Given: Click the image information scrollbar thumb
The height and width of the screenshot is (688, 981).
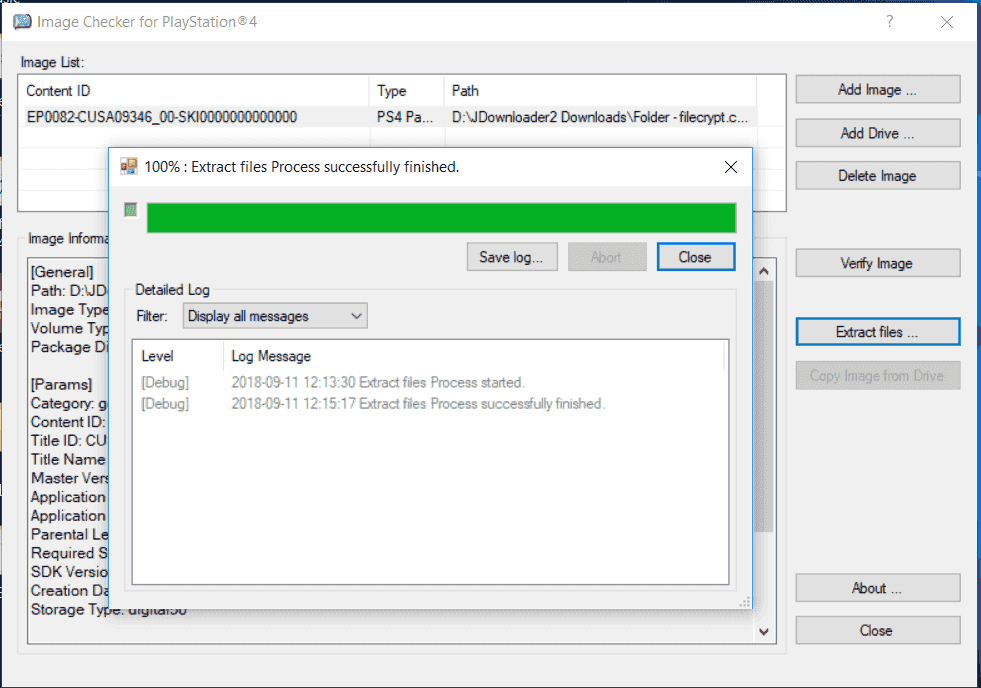Looking at the screenshot, I should [763, 407].
